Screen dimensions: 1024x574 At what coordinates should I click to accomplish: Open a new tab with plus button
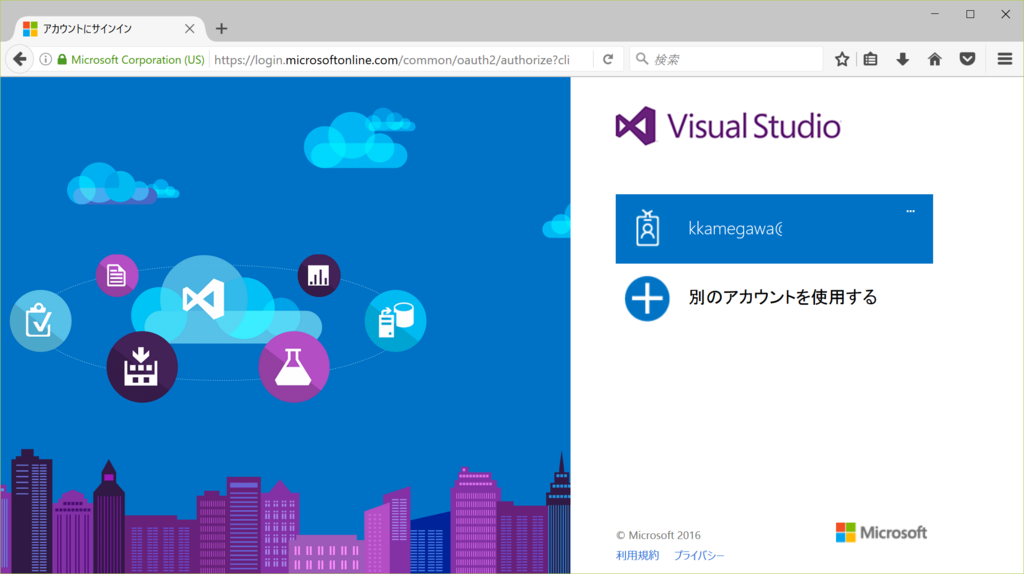(221, 29)
